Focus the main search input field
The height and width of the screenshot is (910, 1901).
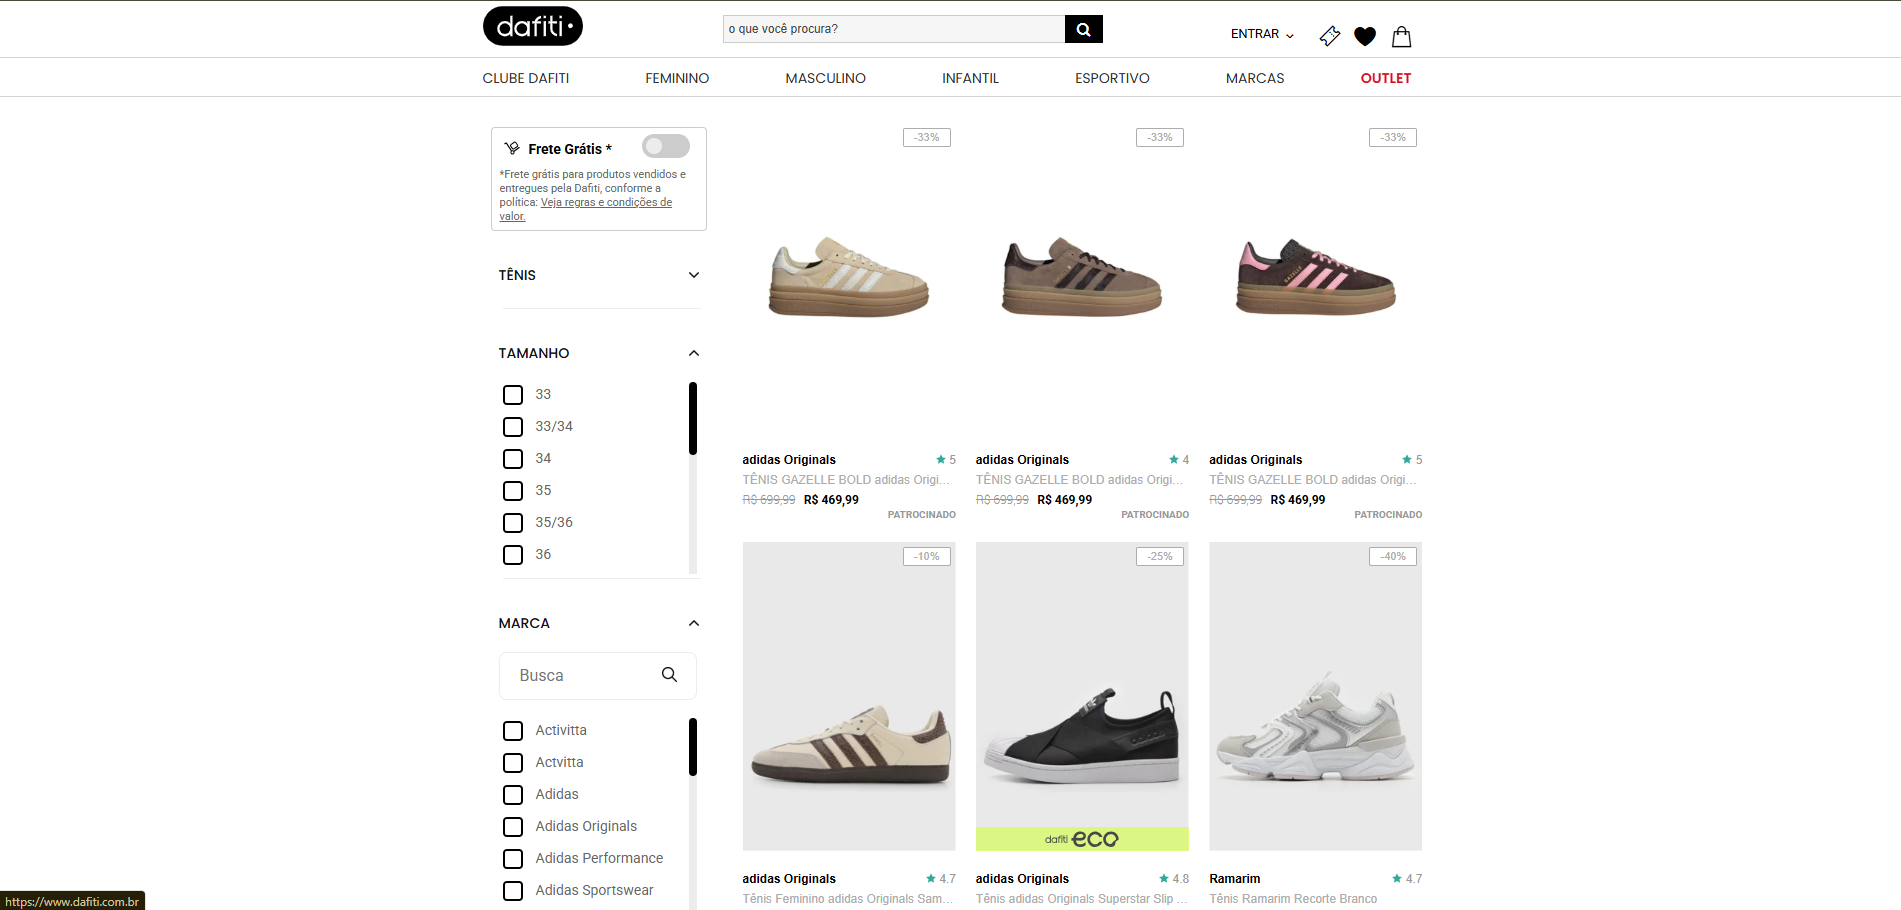[894, 29]
